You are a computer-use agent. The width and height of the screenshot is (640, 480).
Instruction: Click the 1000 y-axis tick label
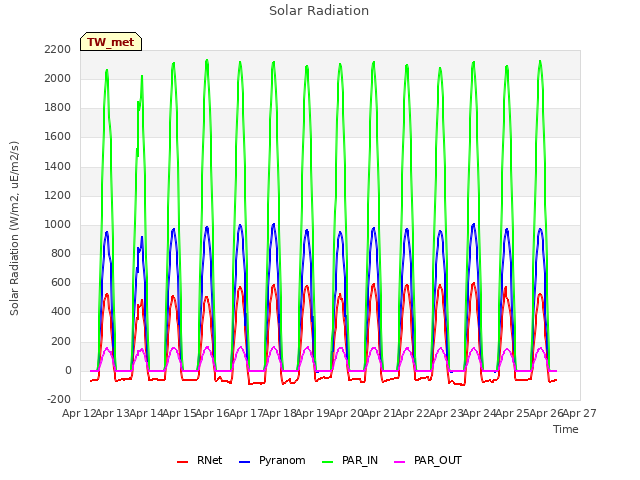pyautogui.click(x=58, y=224)
